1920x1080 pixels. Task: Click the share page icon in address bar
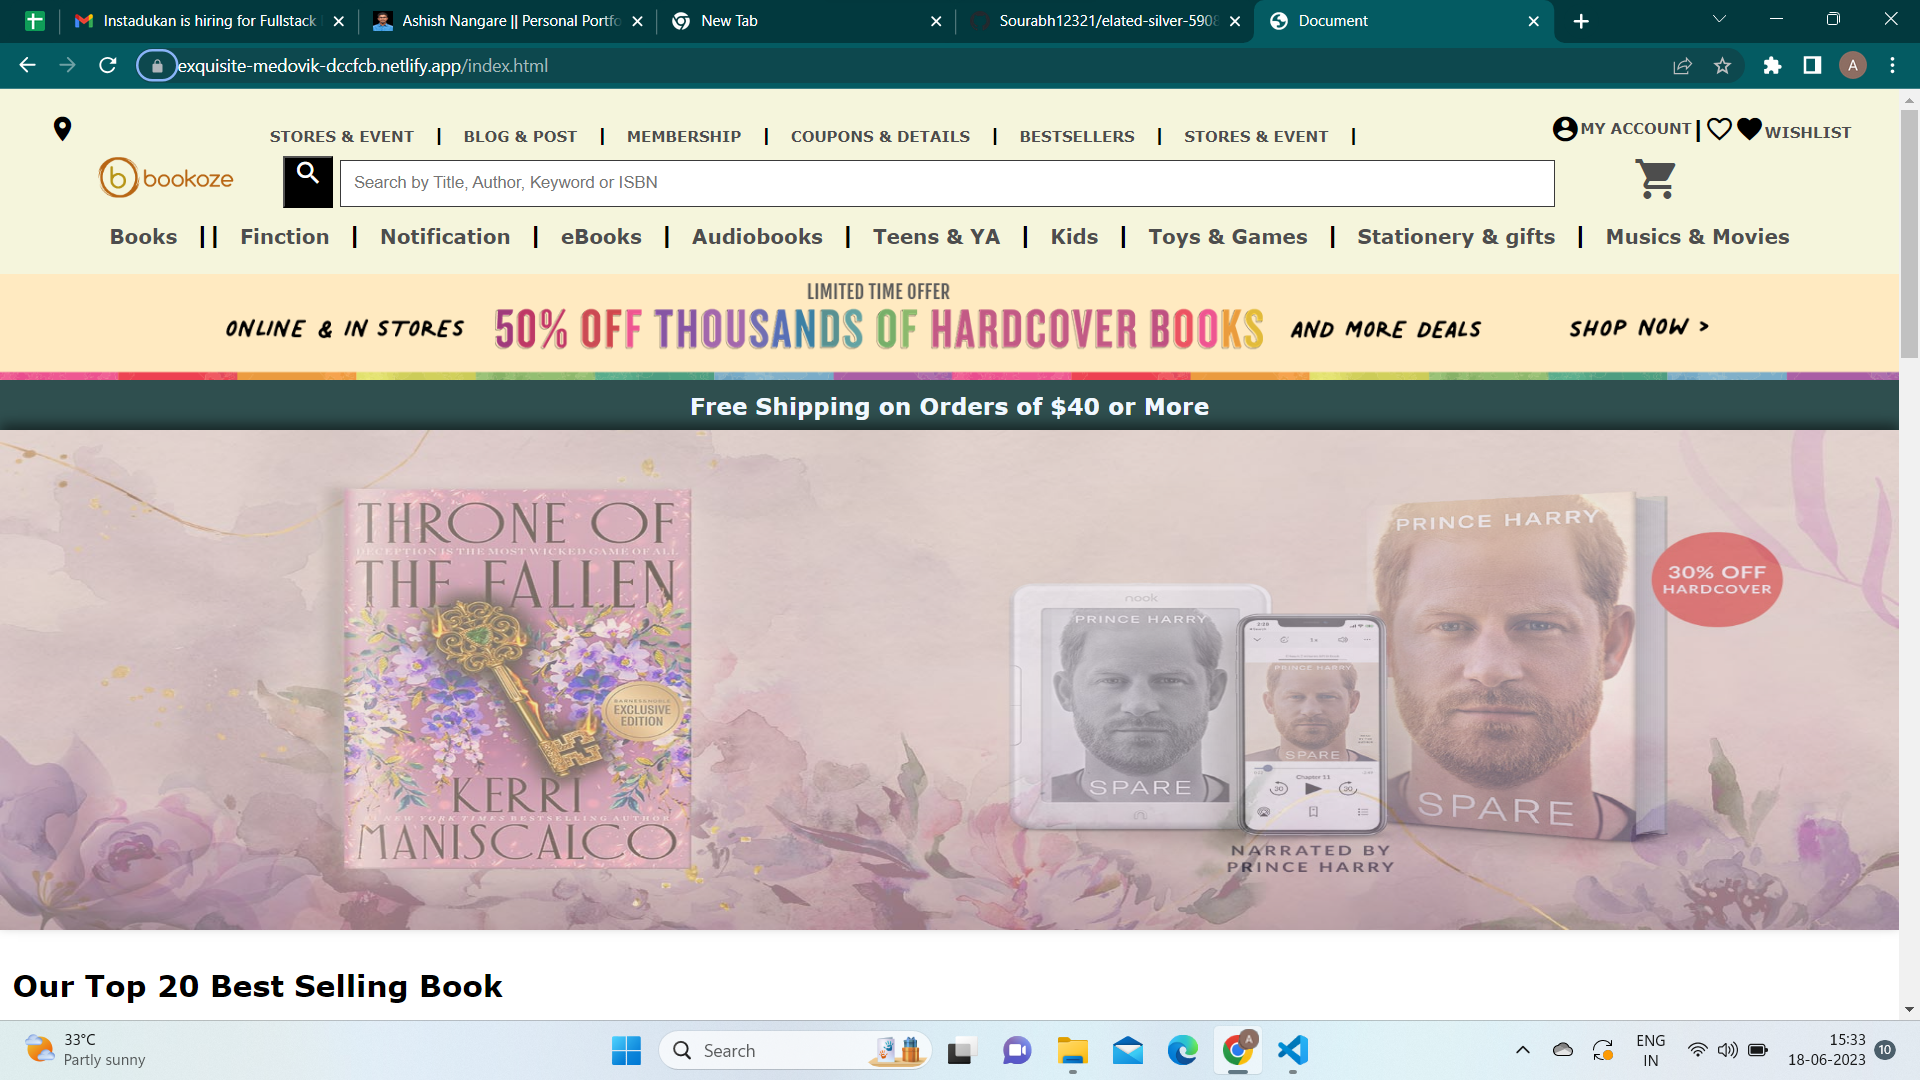pyautogui.click(x=1682, y=66)
